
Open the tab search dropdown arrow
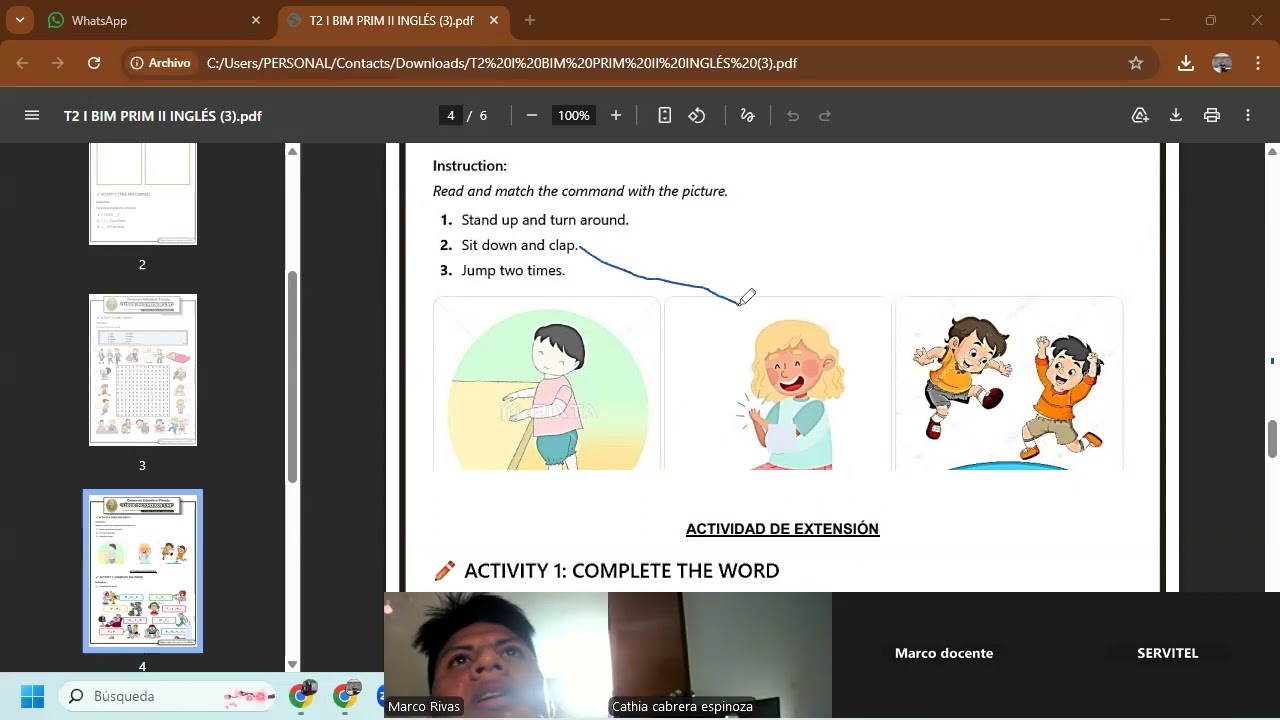(x=19, y=20)
